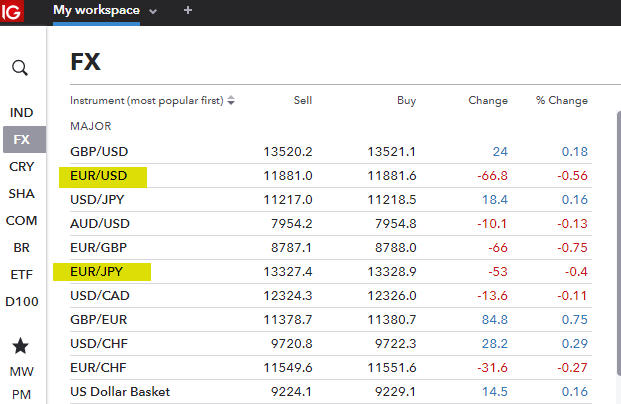This screenshot has height=404, width=621.
Task: Open IND in the sidebar
Action: point(21,112)
